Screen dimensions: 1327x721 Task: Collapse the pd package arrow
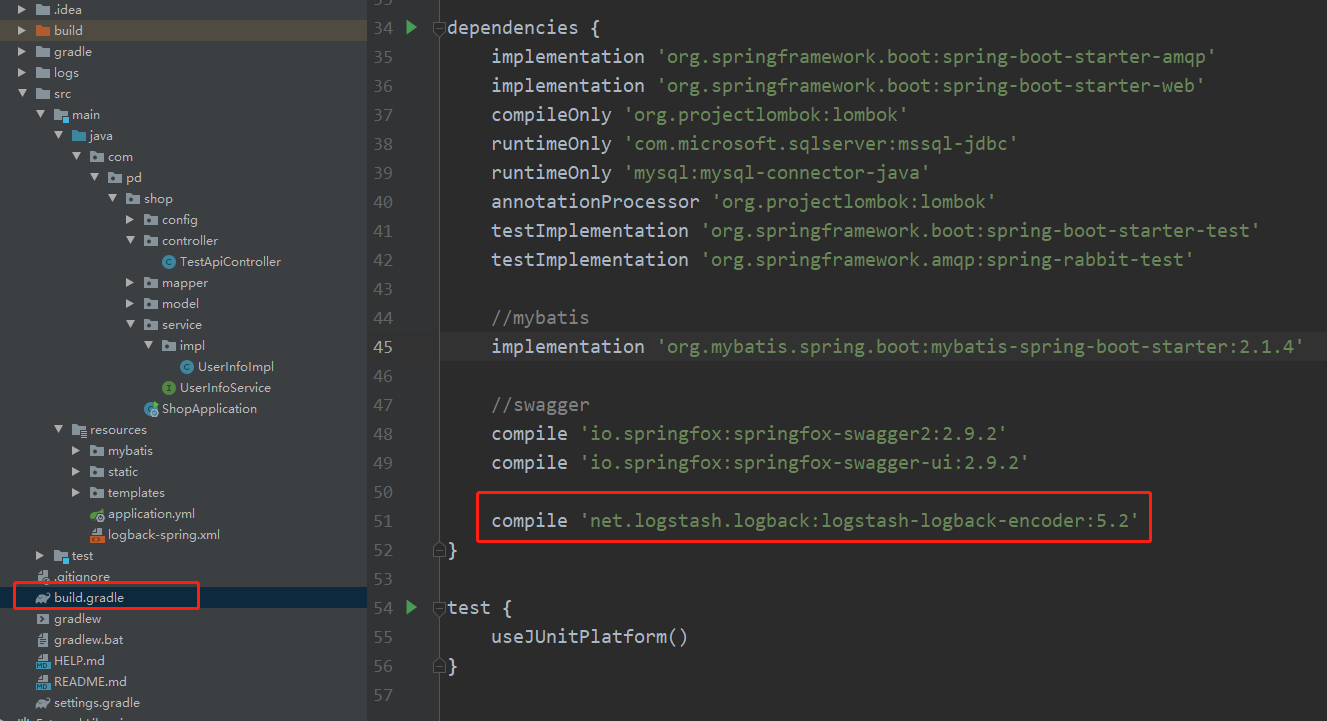[x=94, y=177]
